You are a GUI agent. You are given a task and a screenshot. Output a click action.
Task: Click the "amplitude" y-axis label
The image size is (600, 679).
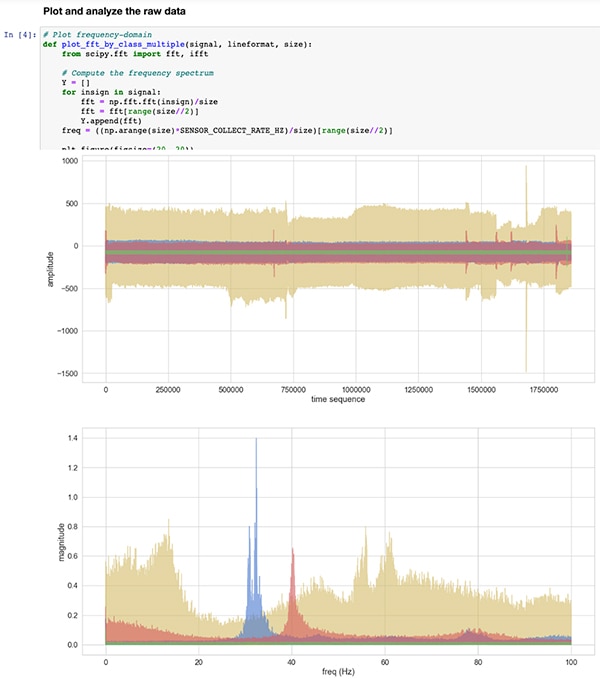pyautogui.click(x=49, y=268)
